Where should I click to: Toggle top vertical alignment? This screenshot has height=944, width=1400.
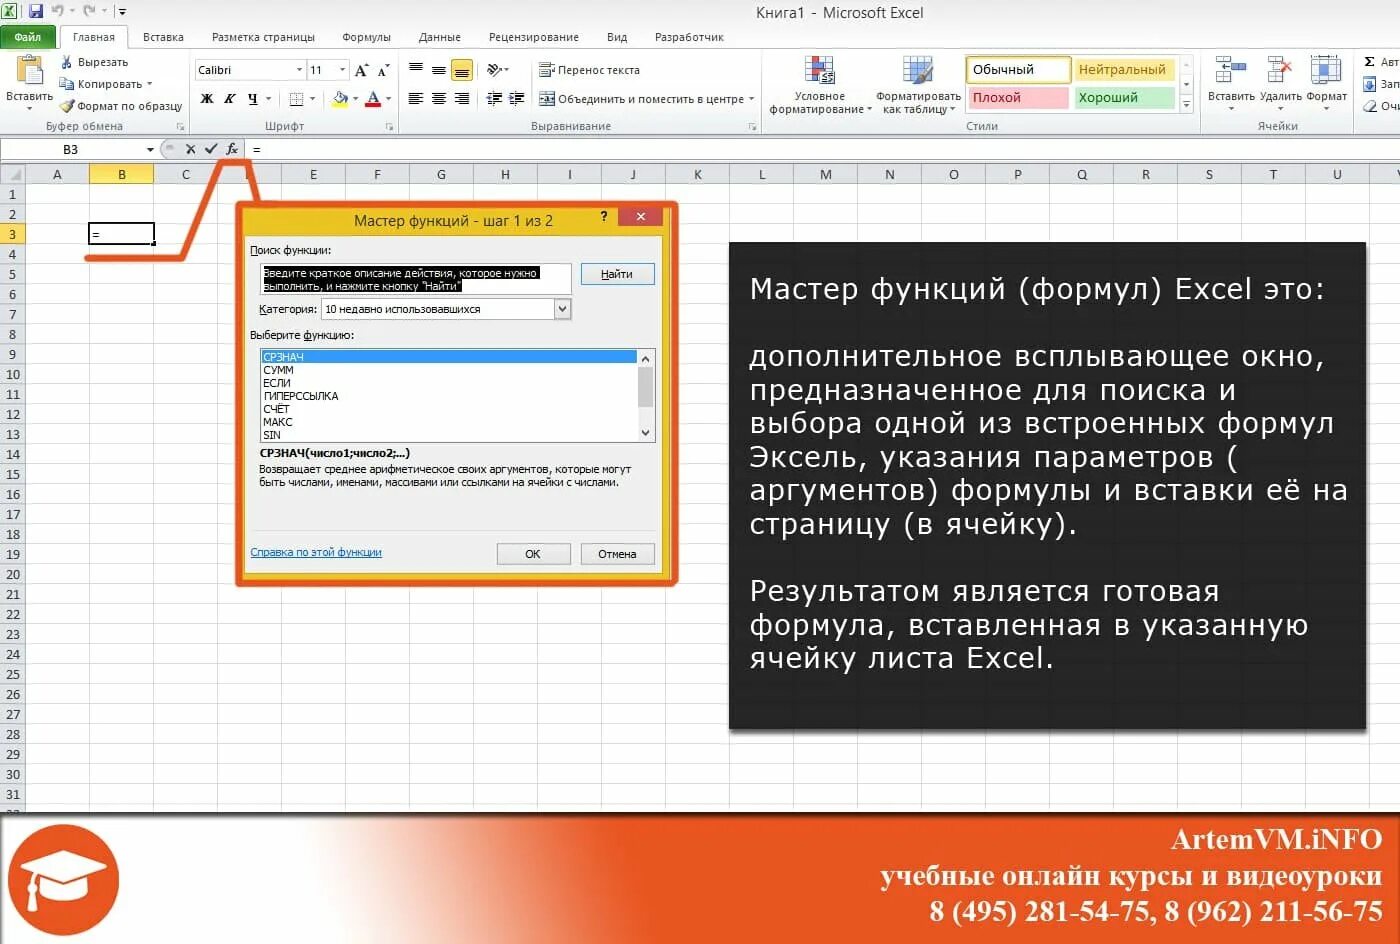click(x=416, y=70)
